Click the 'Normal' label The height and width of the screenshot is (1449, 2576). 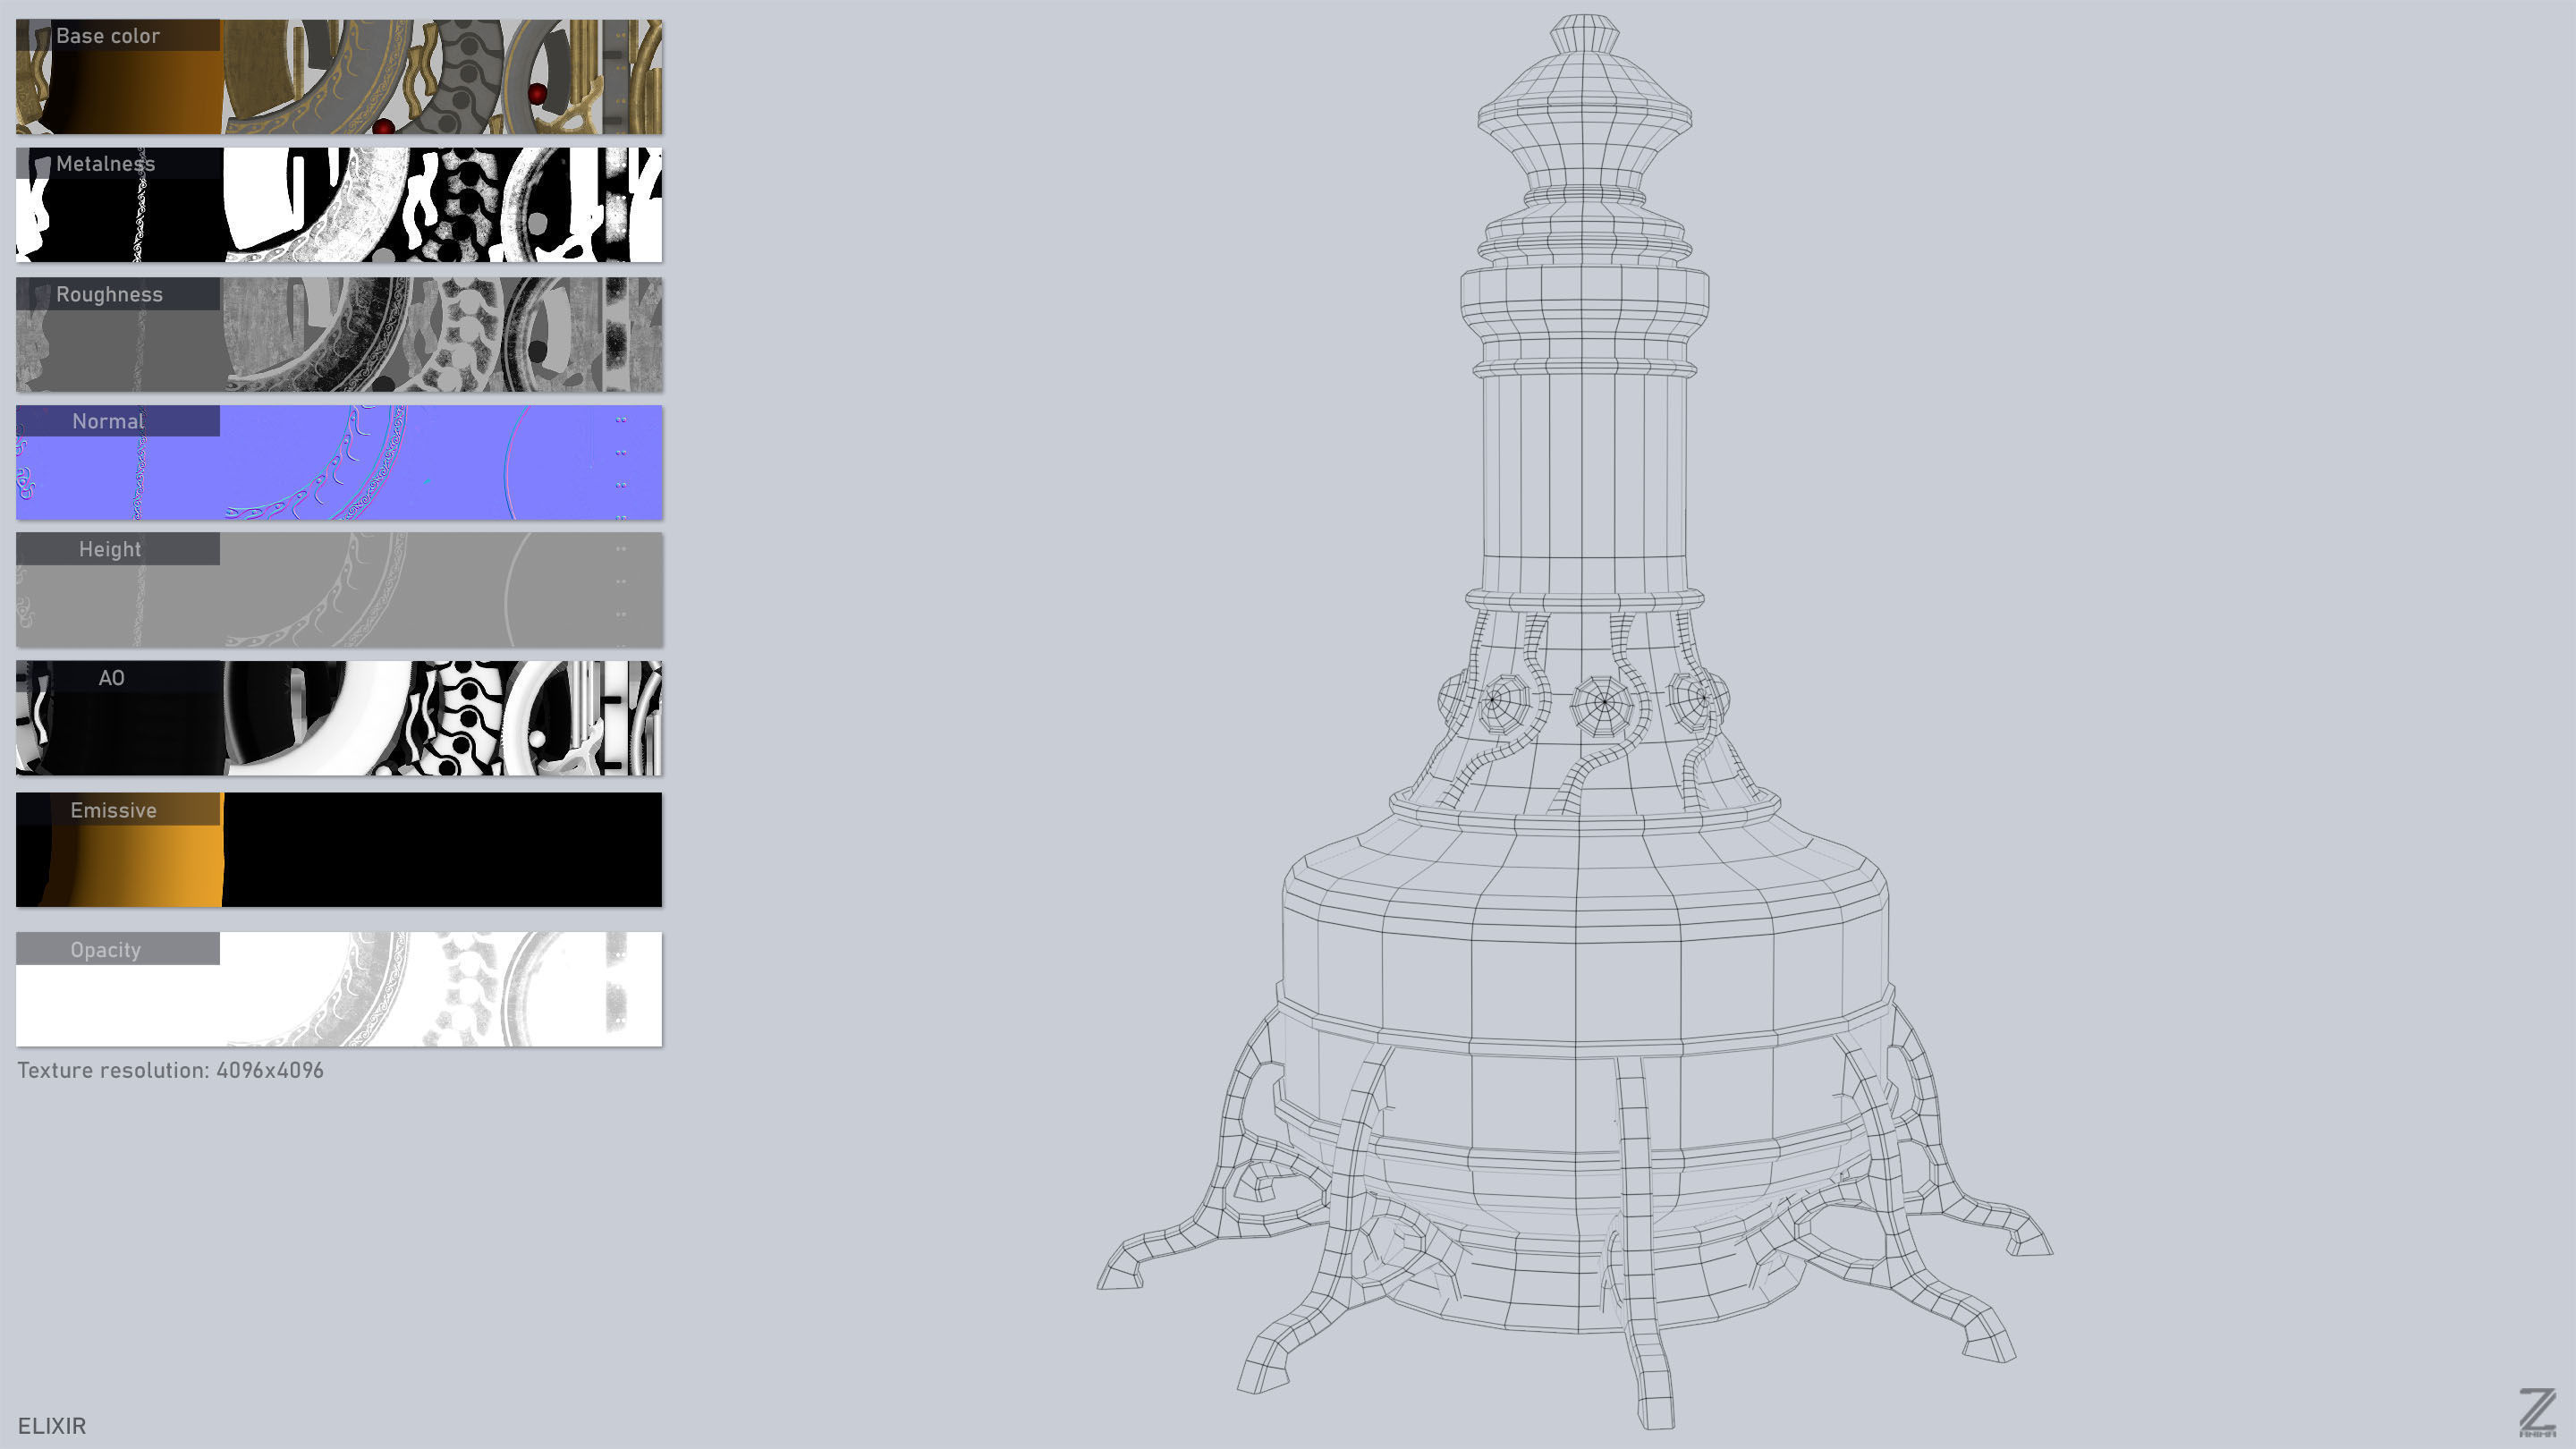[108, 421]
